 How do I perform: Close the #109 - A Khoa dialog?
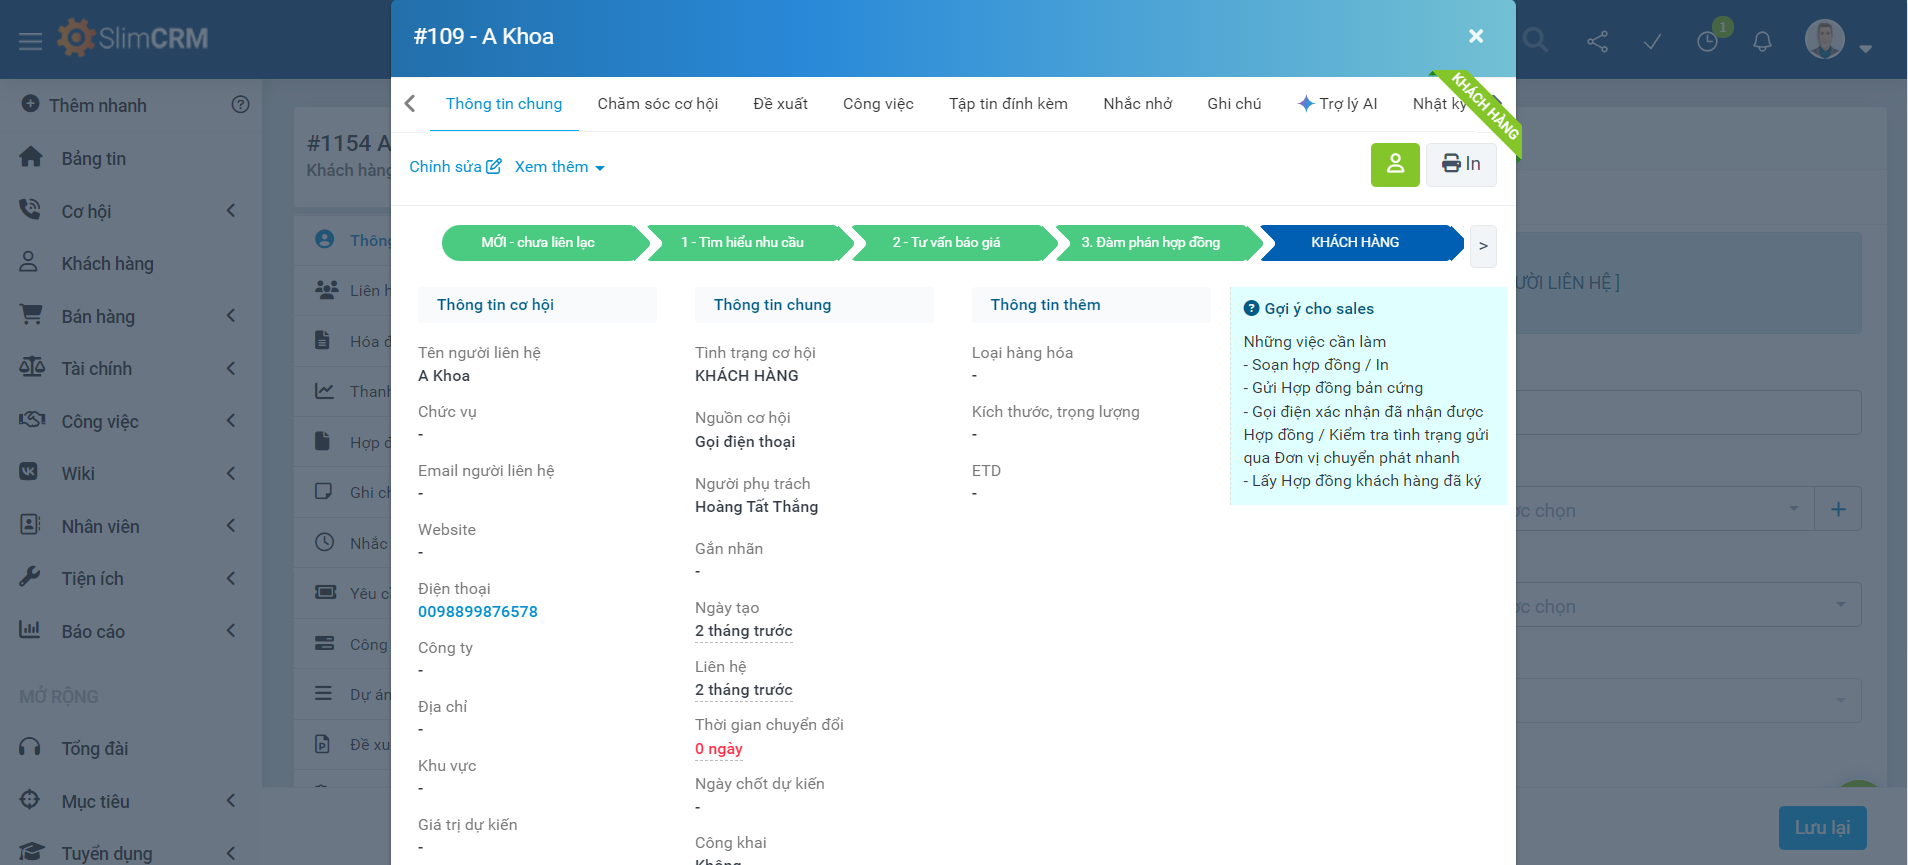coord(1475,36)
